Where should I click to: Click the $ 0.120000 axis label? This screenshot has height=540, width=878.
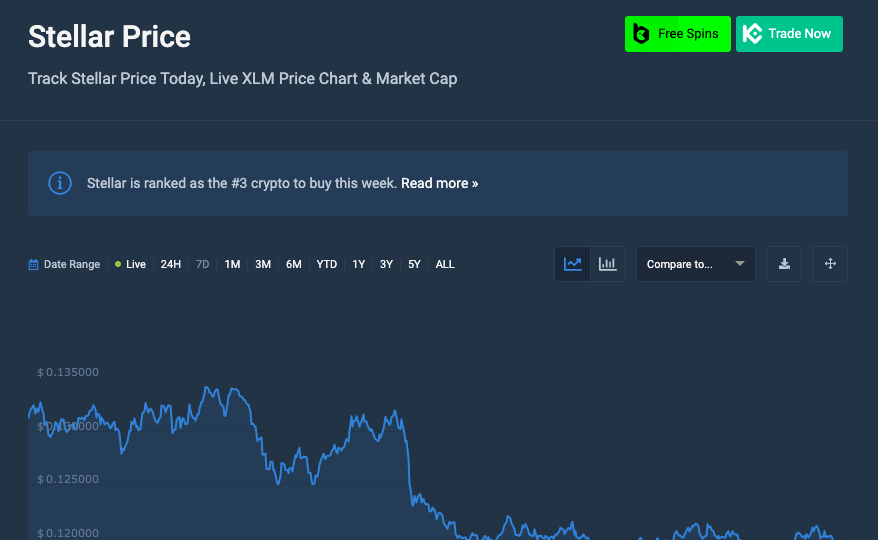[x=68, y=533]
